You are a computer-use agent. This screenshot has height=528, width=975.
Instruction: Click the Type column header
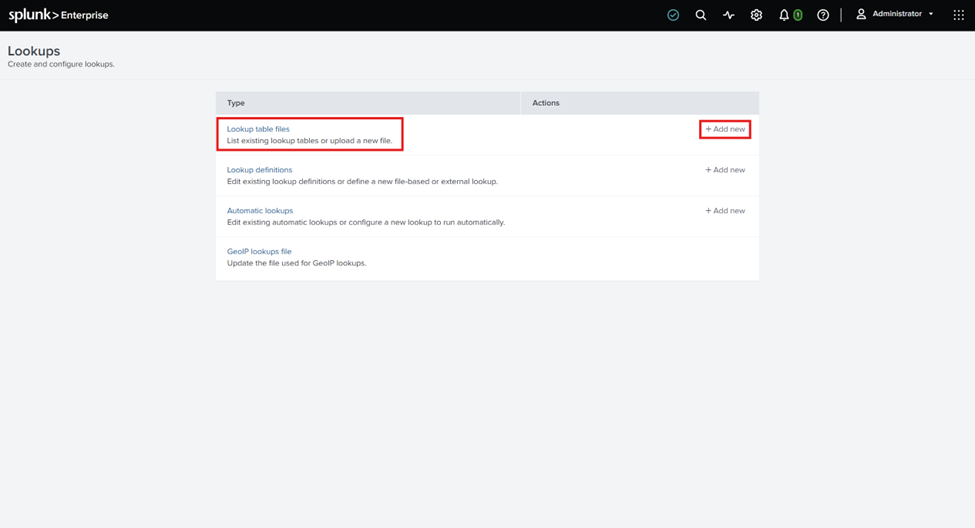368,103
